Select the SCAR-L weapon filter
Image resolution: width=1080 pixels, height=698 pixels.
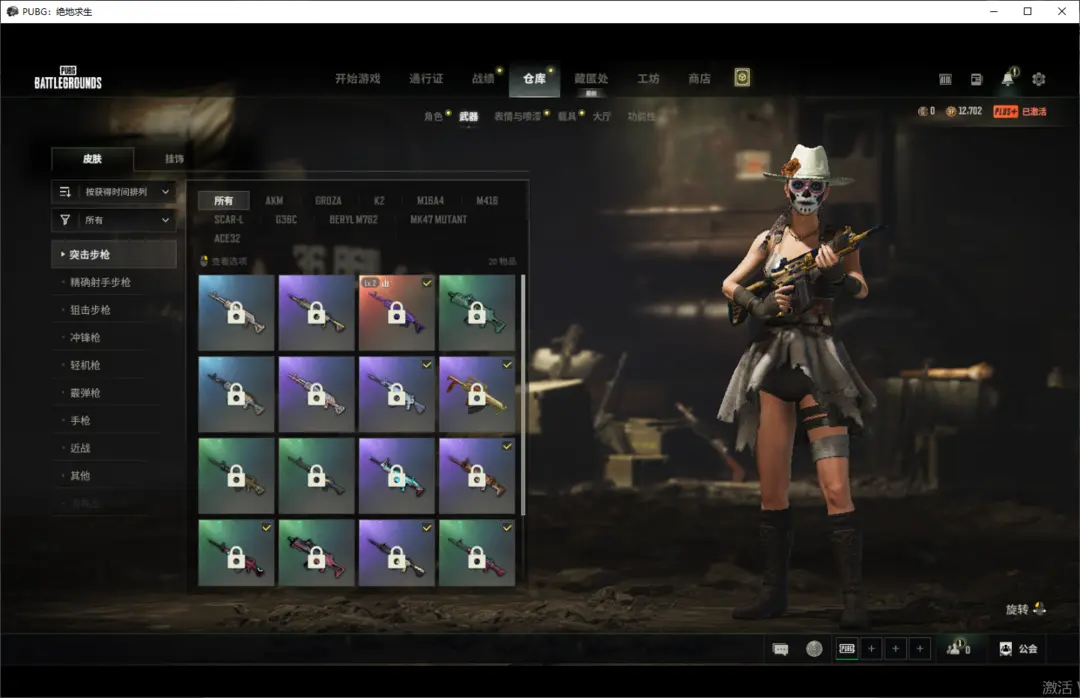pos(228,220)
